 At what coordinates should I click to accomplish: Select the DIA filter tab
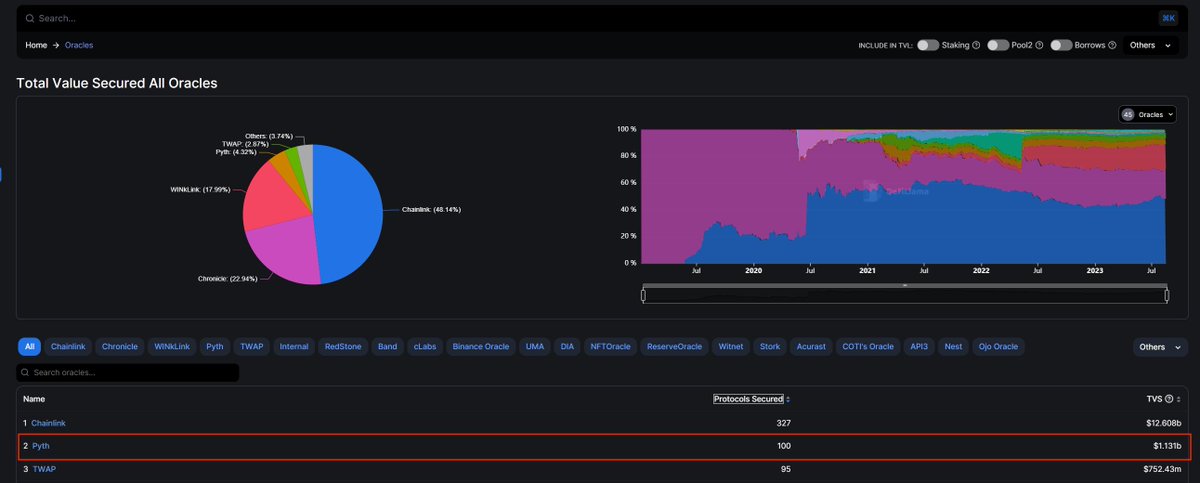tap(567, 347)
